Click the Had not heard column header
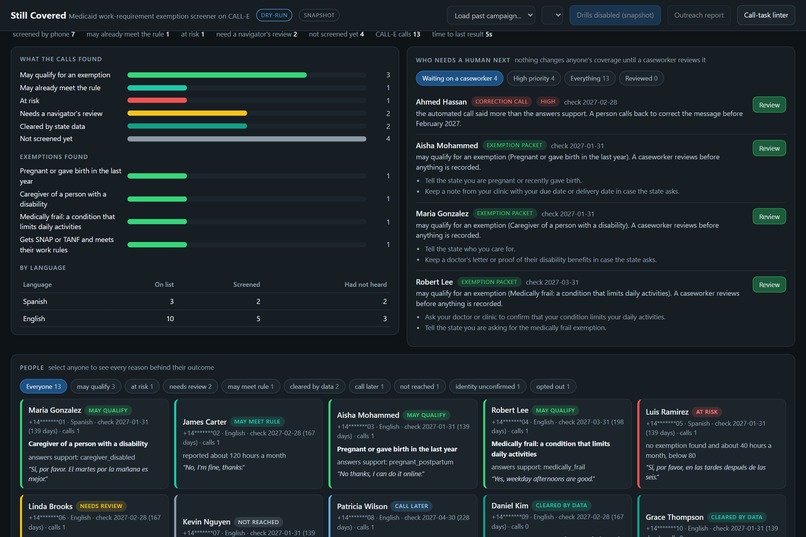The width and height of the screenshot is (806, 537). point(365,284)
